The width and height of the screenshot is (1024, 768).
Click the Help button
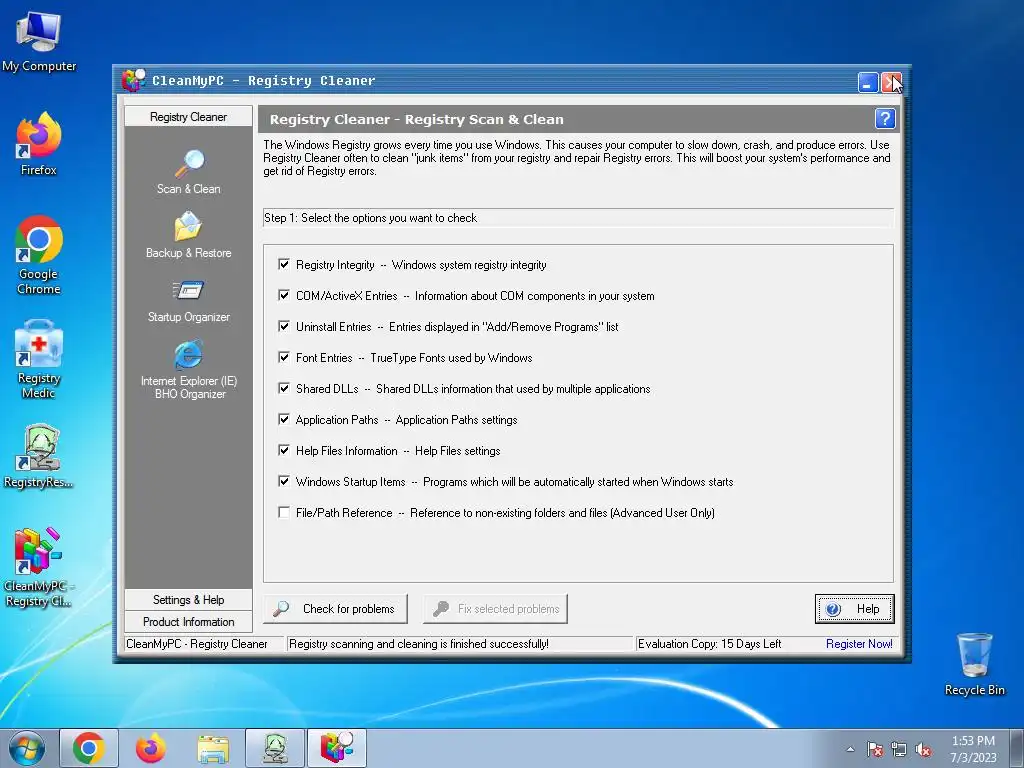(x=854, y=609)
